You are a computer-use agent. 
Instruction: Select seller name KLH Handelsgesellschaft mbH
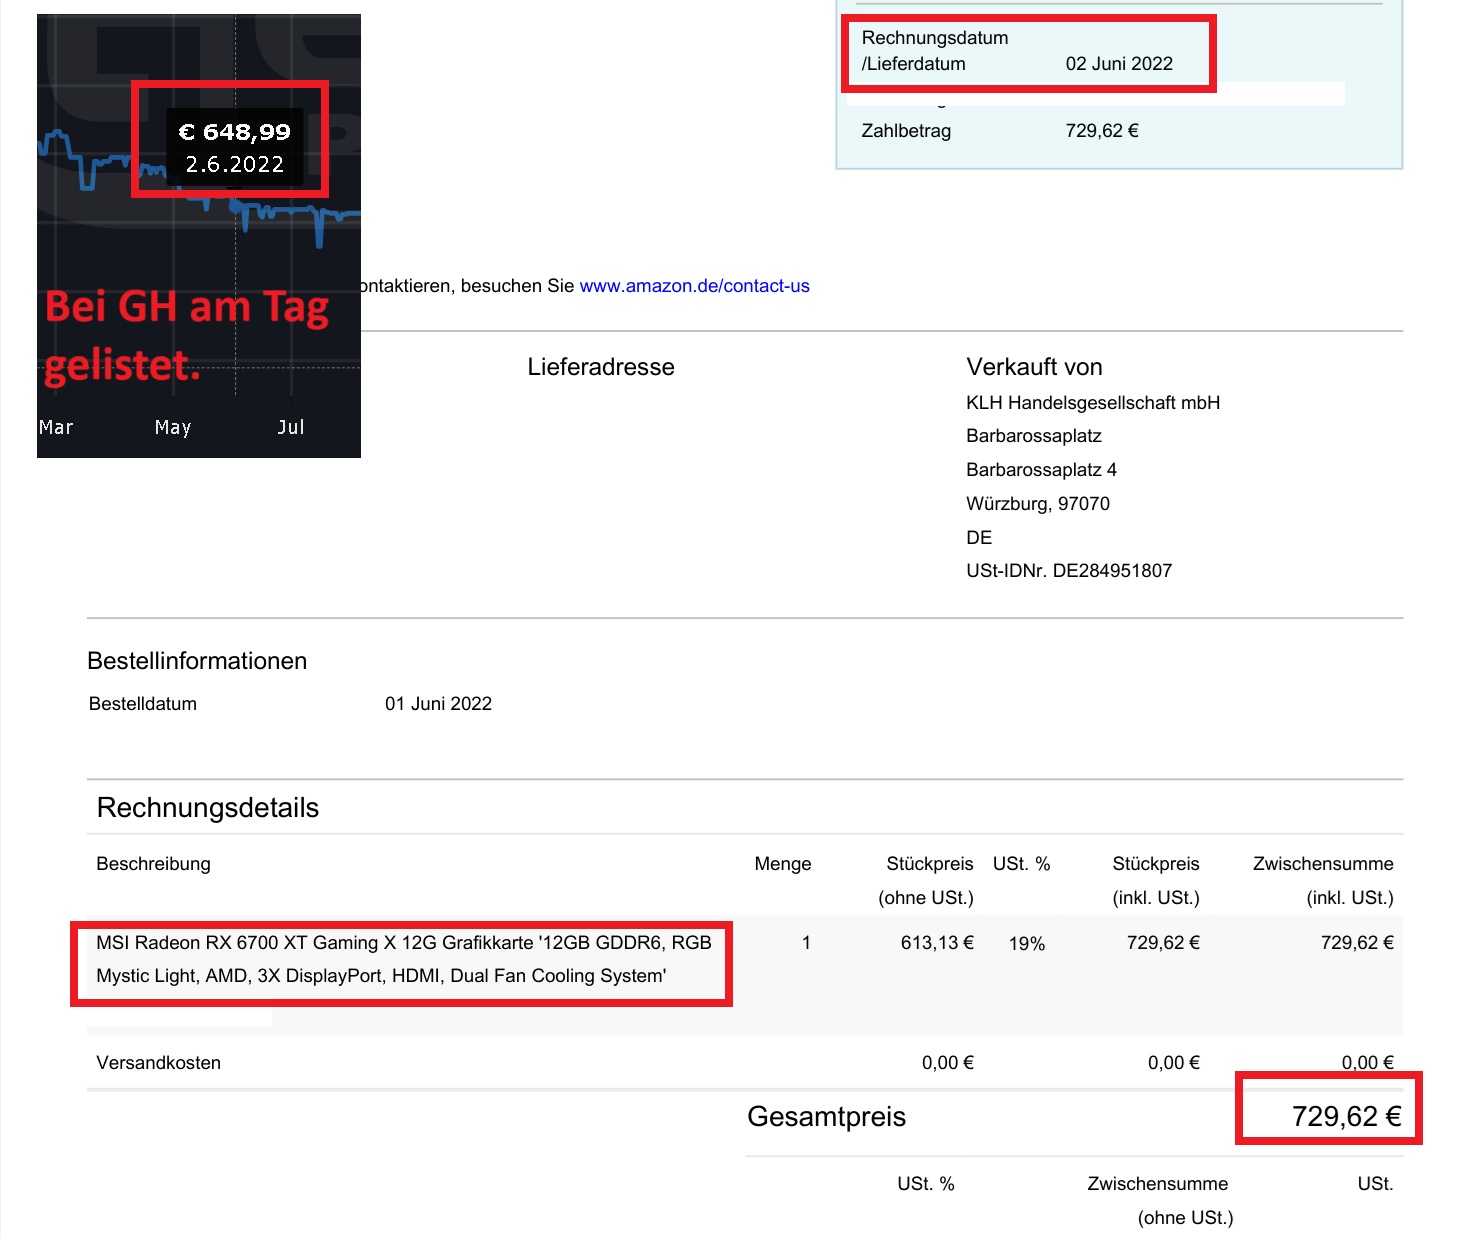pos(1093,403)
